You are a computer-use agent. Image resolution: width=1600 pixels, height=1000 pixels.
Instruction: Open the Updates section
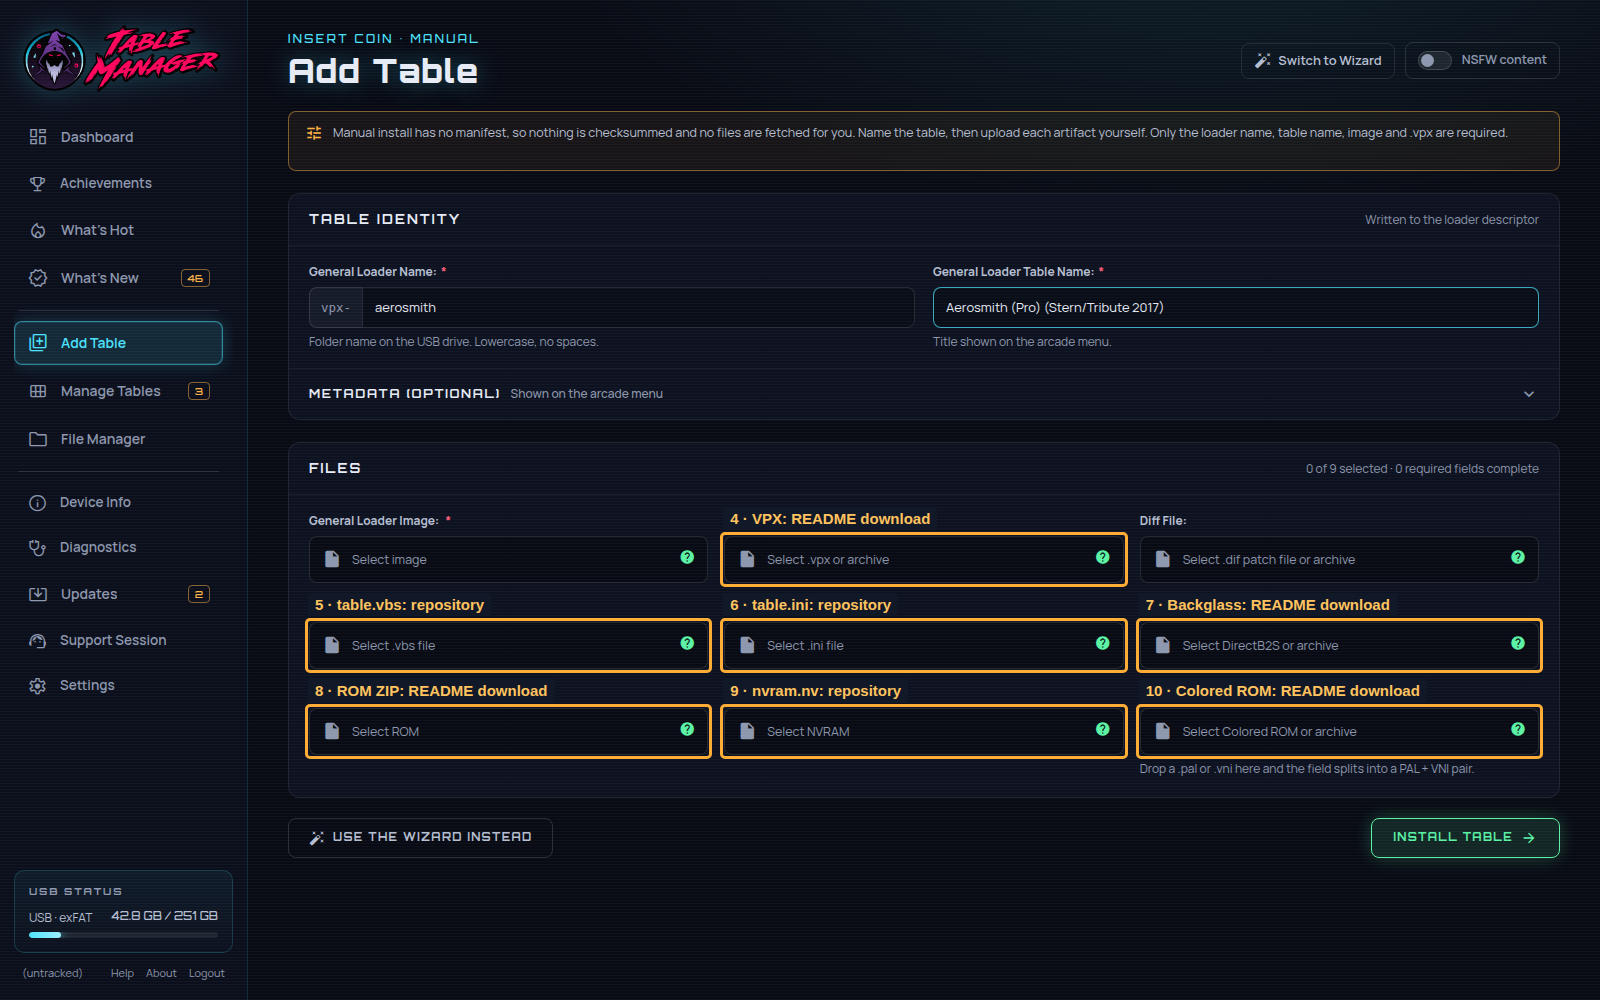[118, 594]
